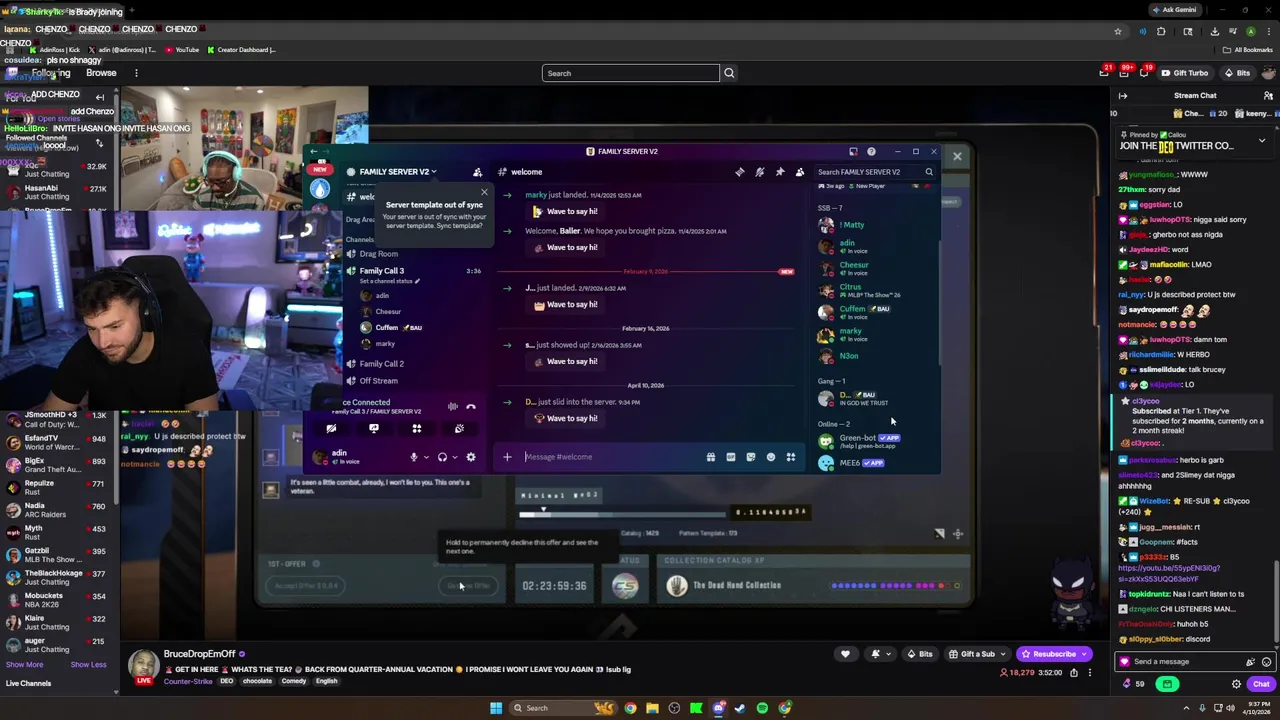Send a gift from Discord message bar
This screenshot has height=720, width=1280.
(x=711, y=457)
